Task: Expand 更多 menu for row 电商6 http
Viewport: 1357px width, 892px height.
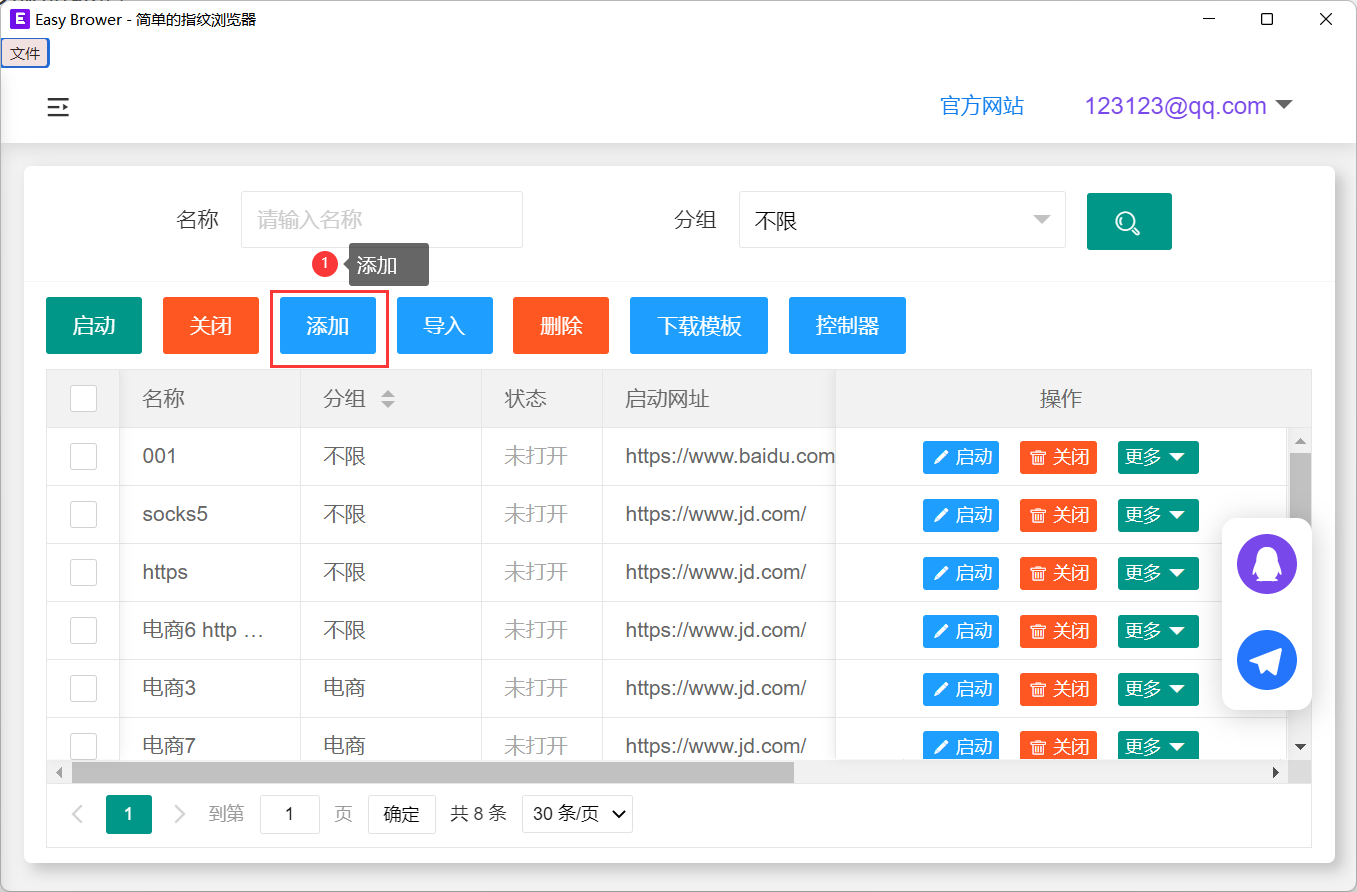Action: [x=1158, y=631]
